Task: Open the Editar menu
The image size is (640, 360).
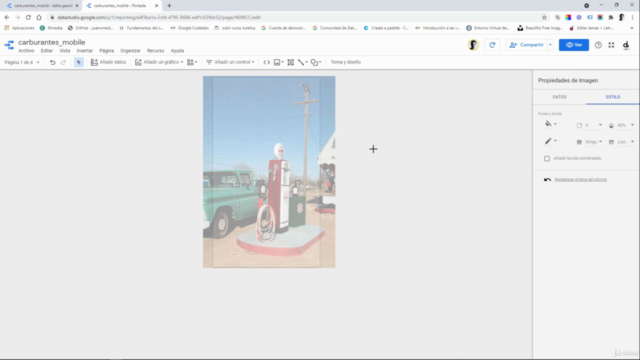Action: [47, 51]
